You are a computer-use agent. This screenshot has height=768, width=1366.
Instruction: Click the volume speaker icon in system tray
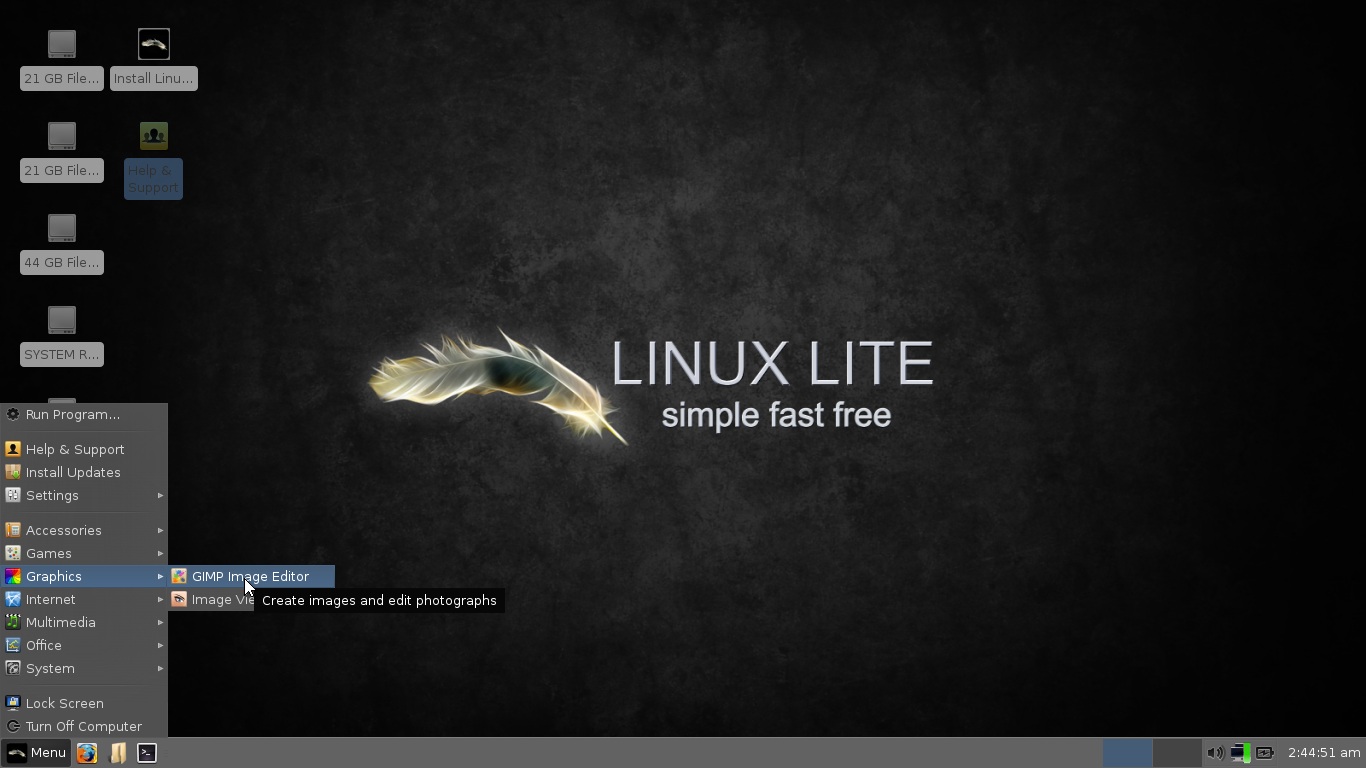[1215, 753]
